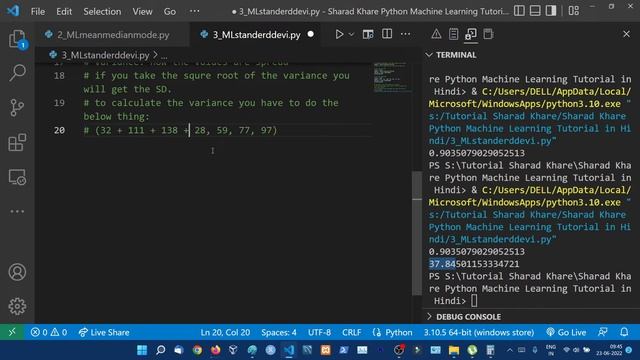Open the Windows taskbar search
The width and height of the screenshot is (640, 360).
pos(160,350)
